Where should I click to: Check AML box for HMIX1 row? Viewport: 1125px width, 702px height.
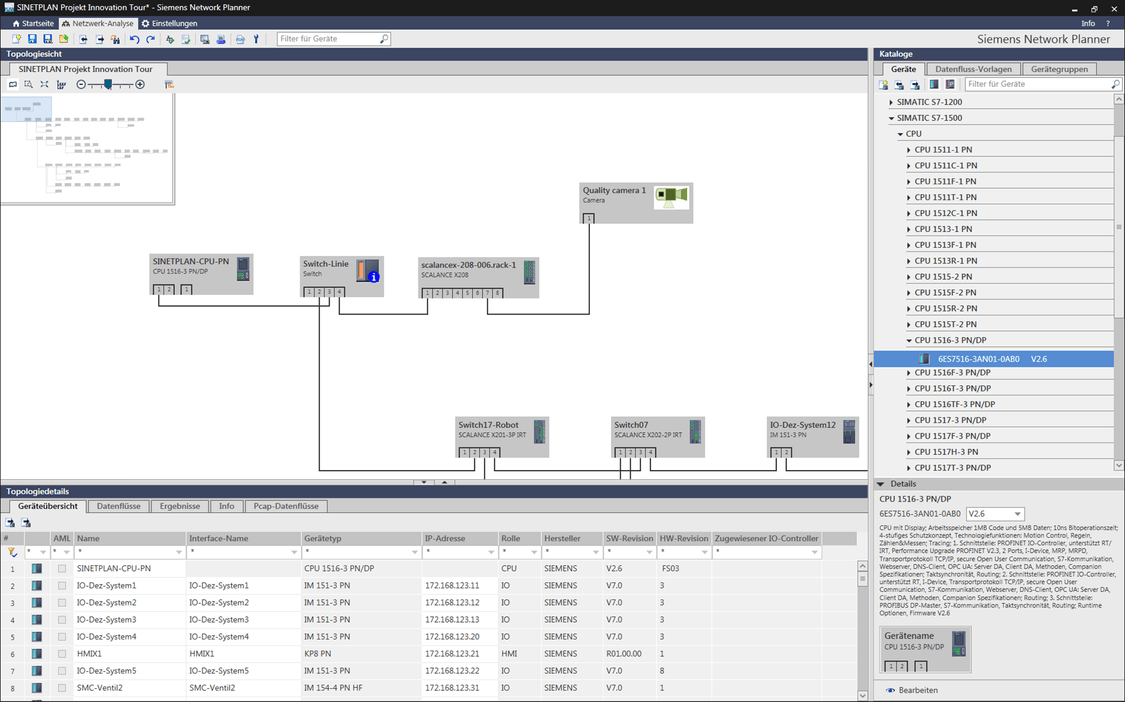coord(62,654)
